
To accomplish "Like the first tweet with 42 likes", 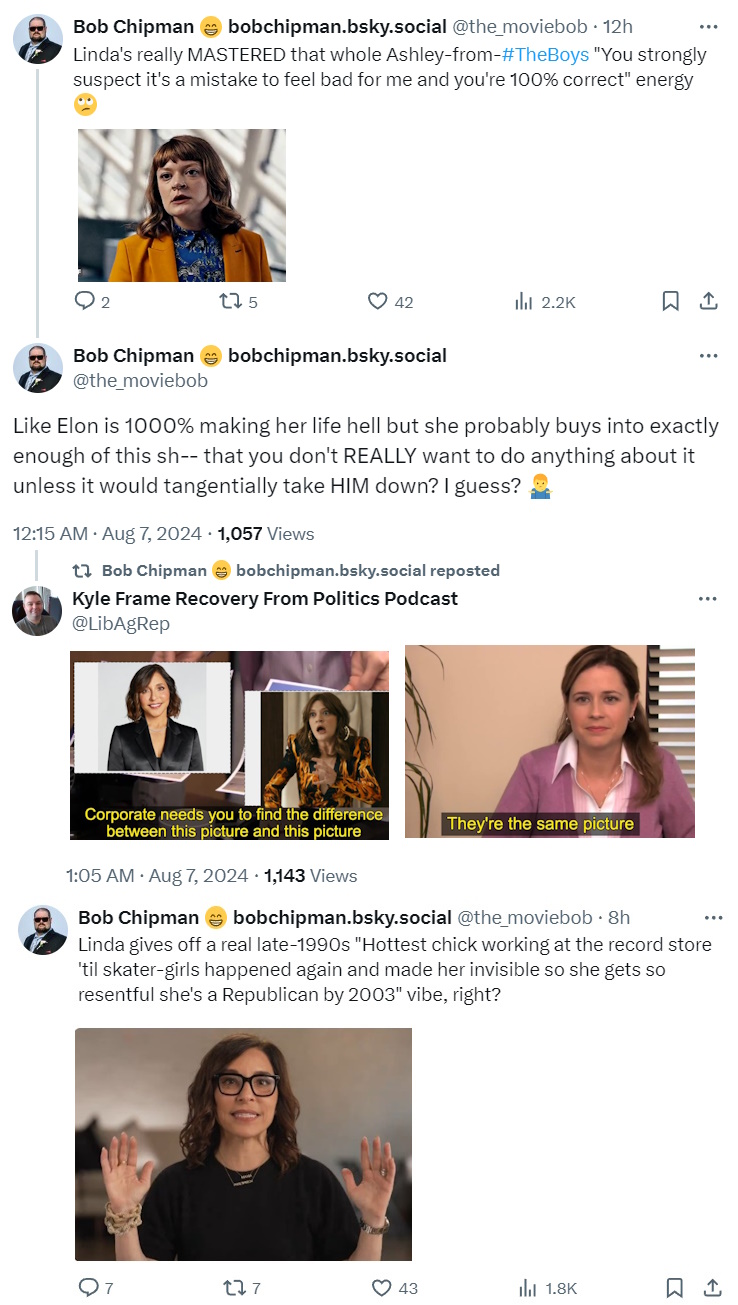I will pos(378,301).
